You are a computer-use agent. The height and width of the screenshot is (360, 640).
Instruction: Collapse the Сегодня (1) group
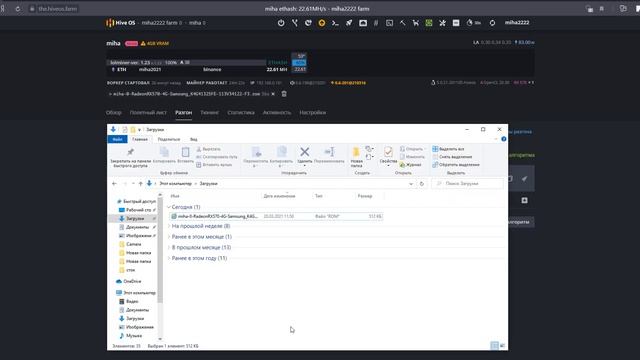169,207
